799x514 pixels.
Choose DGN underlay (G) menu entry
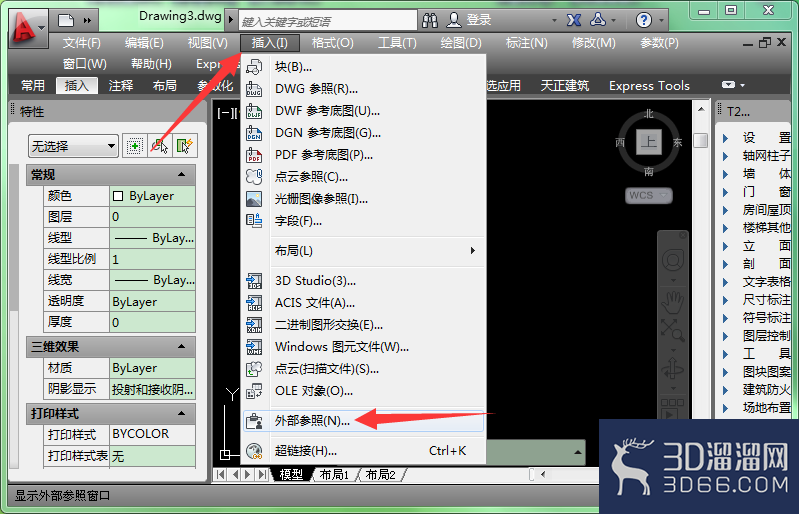[x=363, y=133]
